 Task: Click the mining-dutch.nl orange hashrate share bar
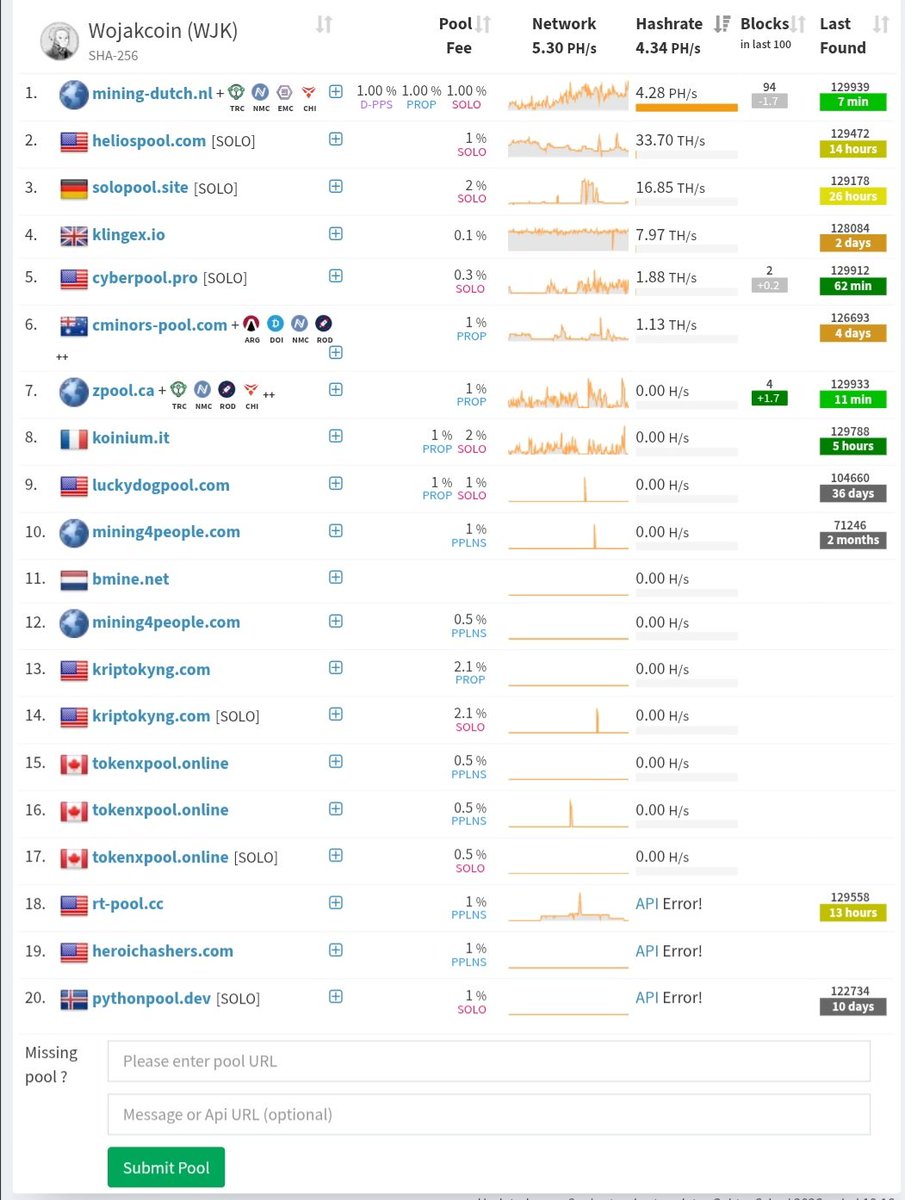point(687,107)
